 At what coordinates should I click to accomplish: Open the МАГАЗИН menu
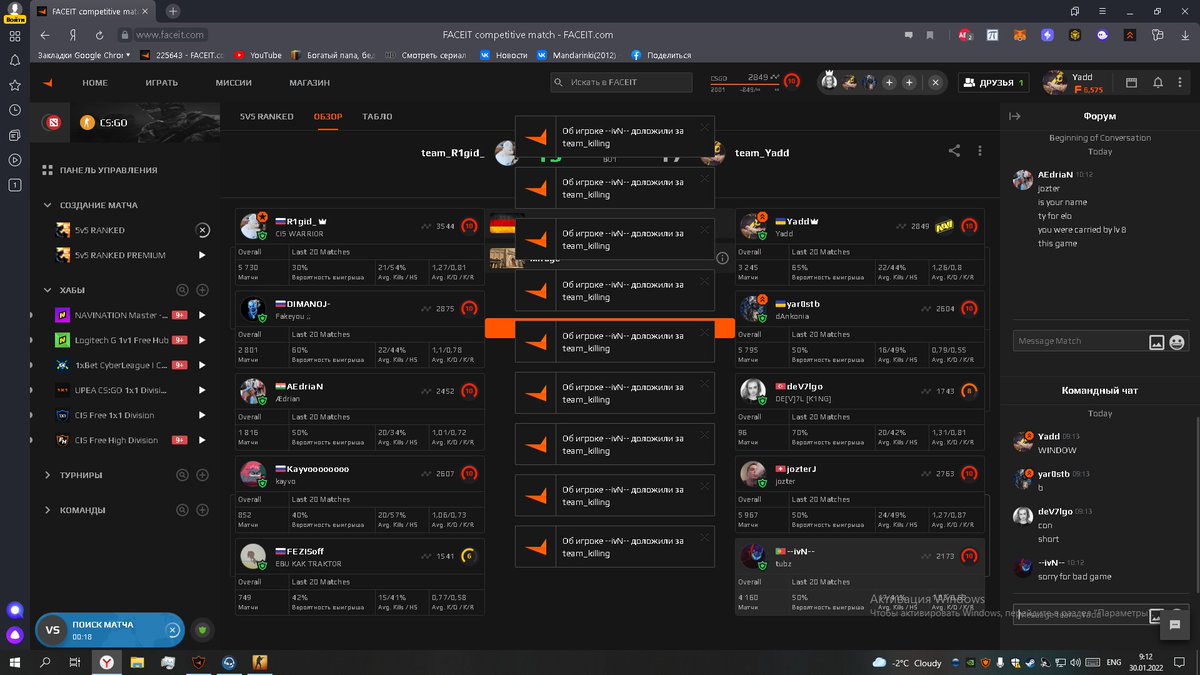pos(310,83)
